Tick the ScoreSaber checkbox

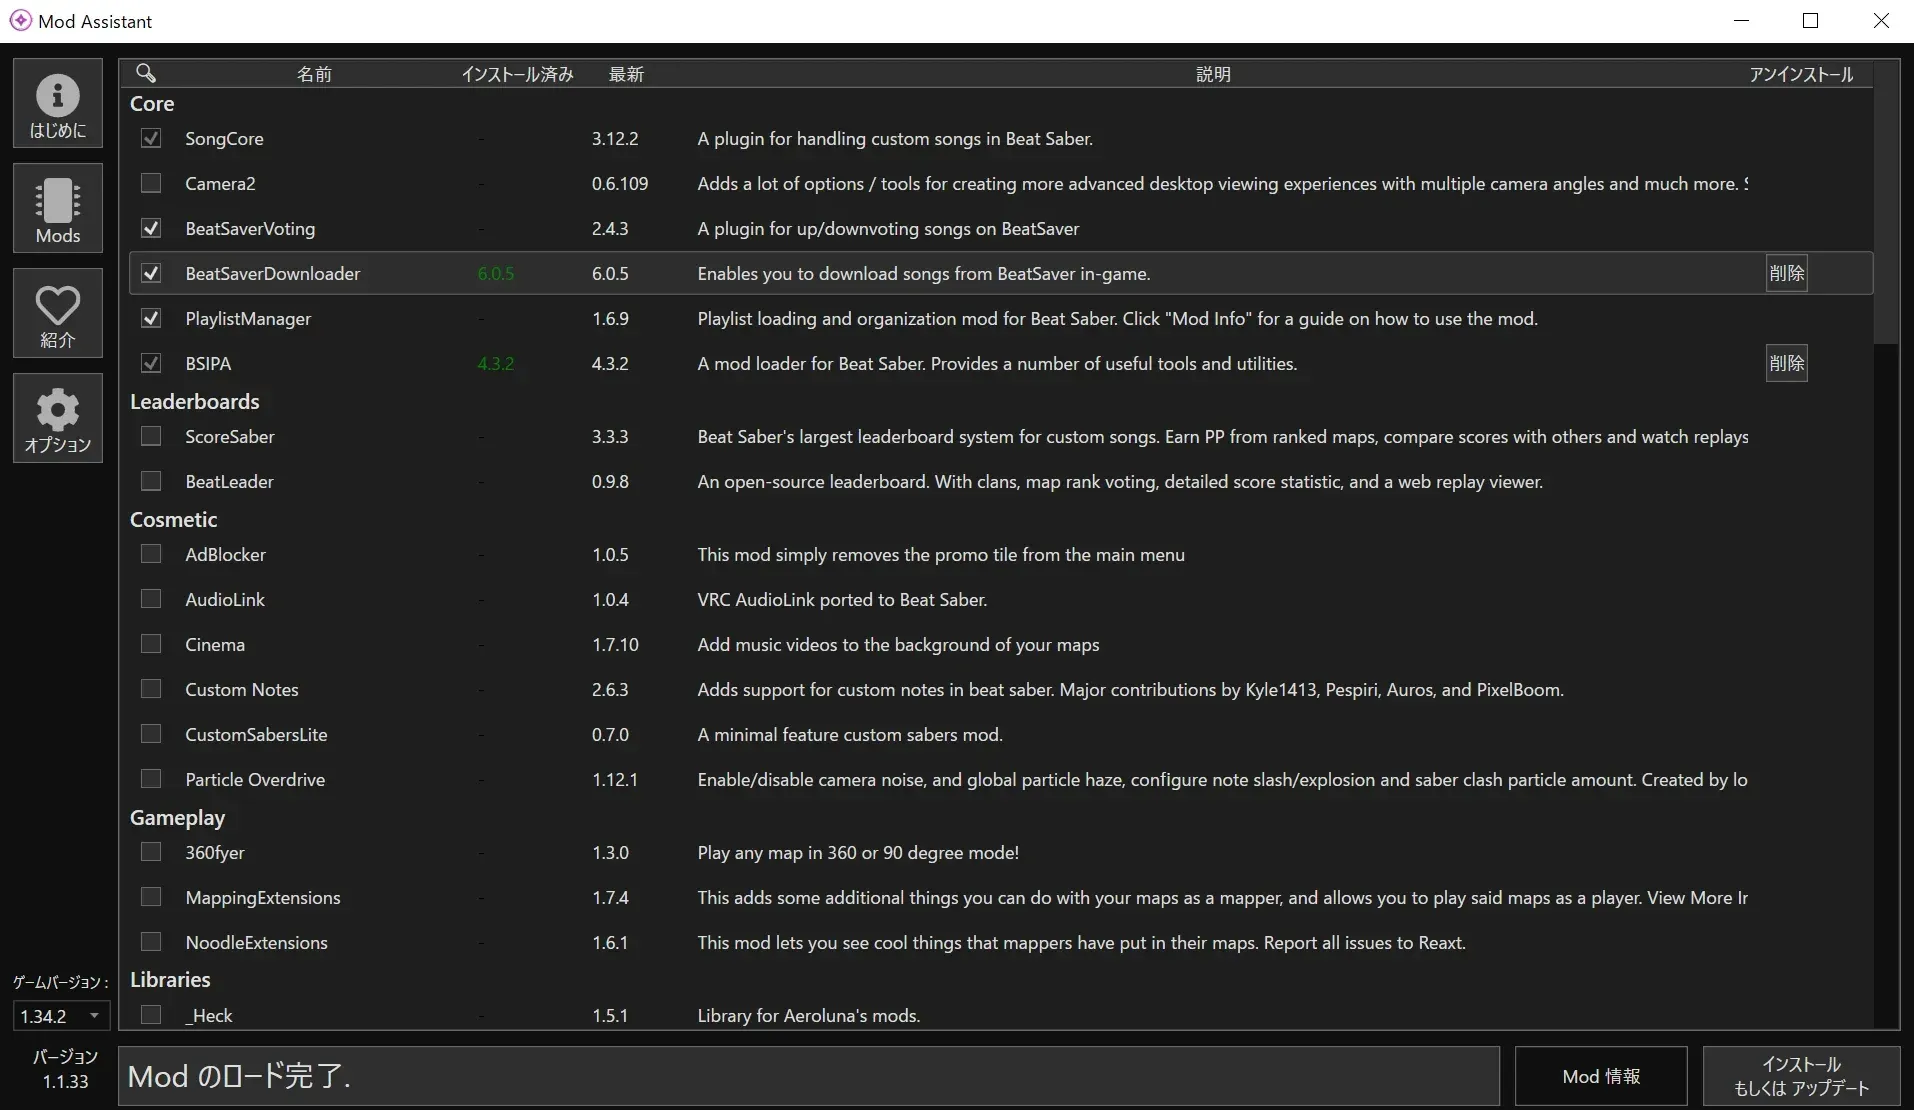(x=151, y=436)
